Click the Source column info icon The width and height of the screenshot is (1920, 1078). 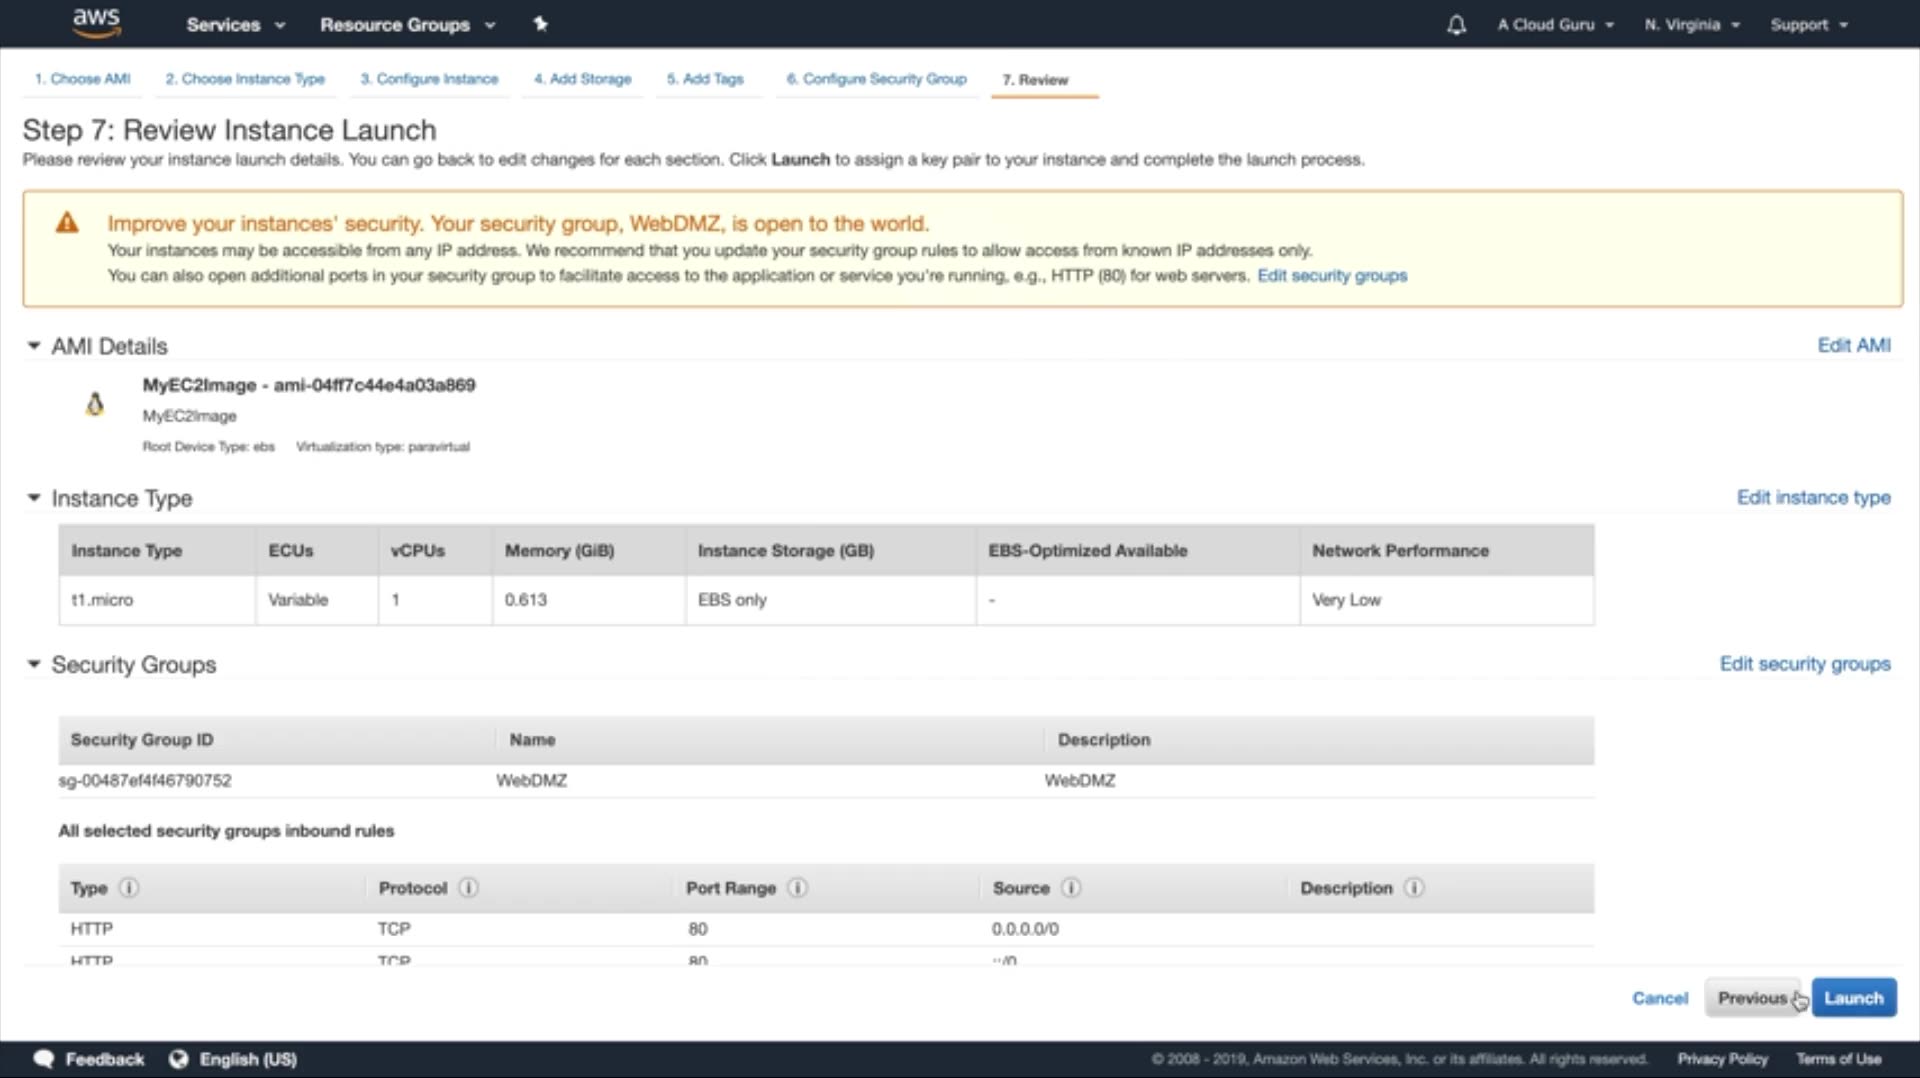[1071, 888]
